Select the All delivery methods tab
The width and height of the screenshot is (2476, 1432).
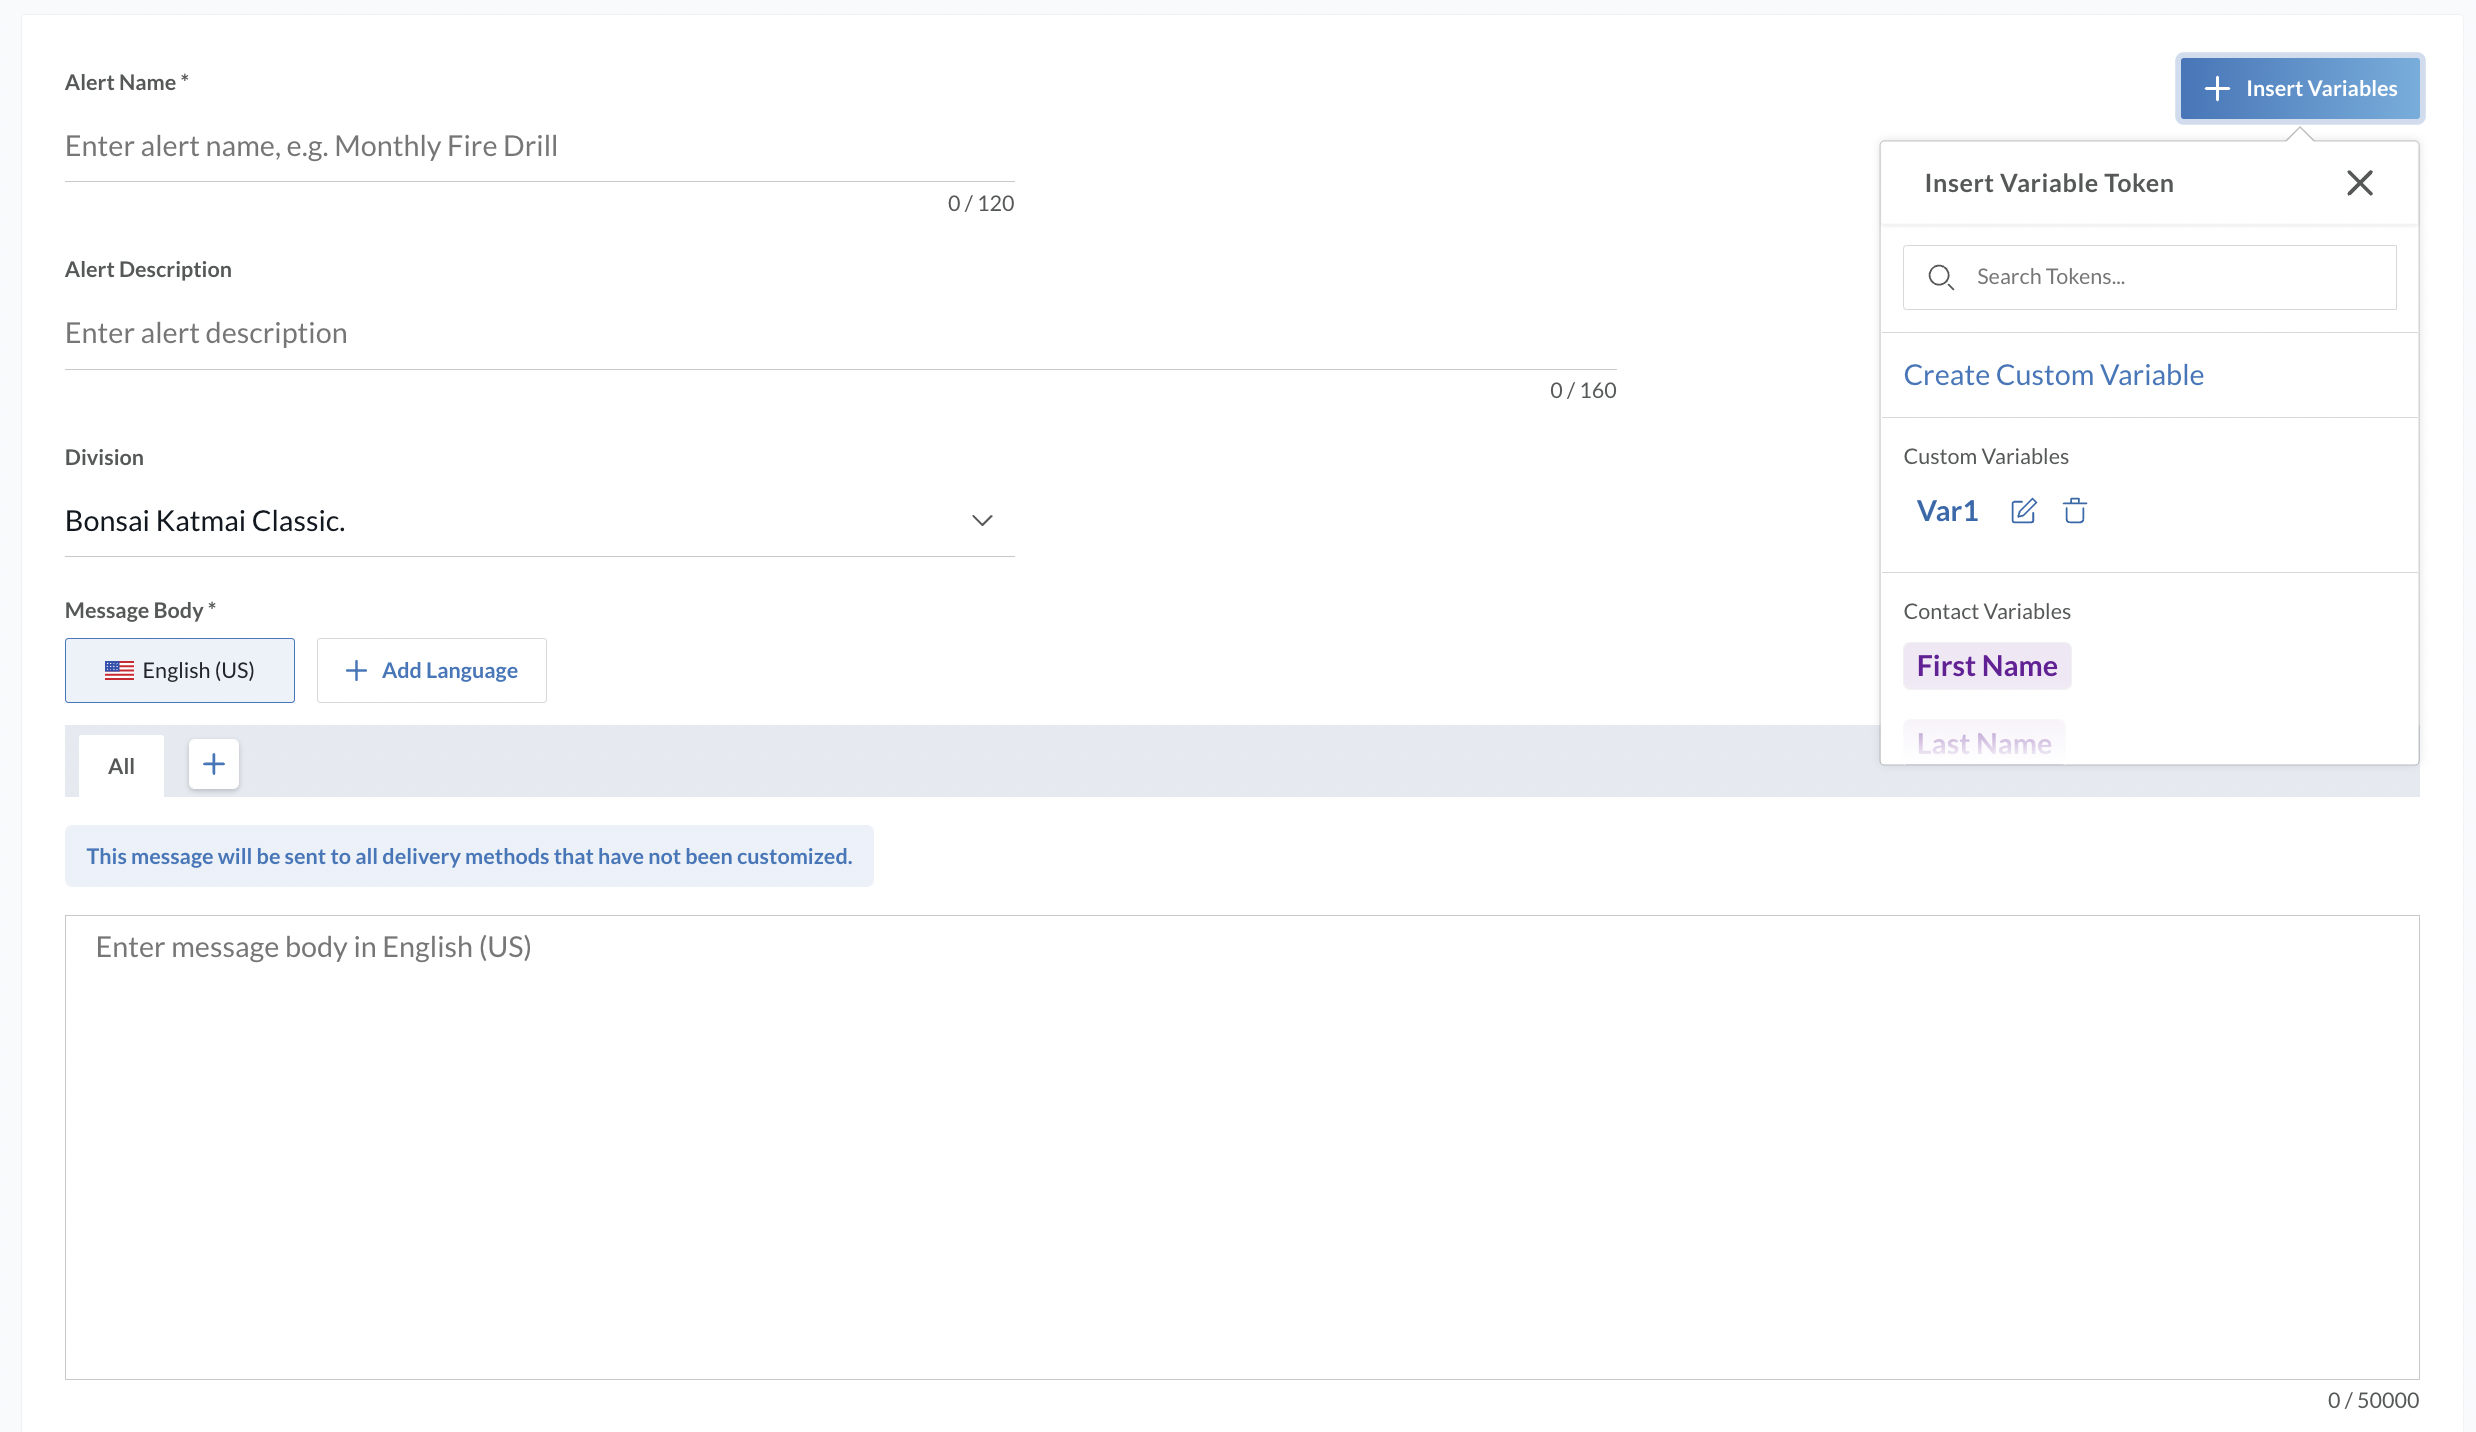click(x=121, y=766)
